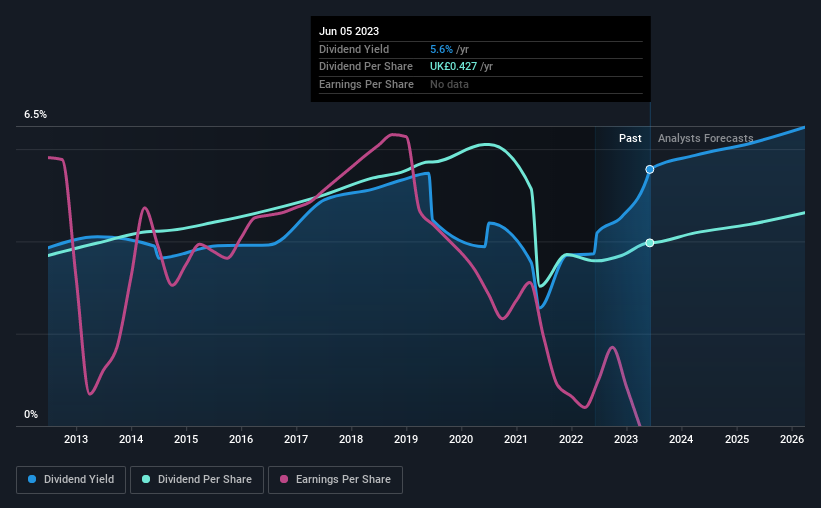
Task: Click the 2016 x-axis label
Action: click(x=241, y=439)
